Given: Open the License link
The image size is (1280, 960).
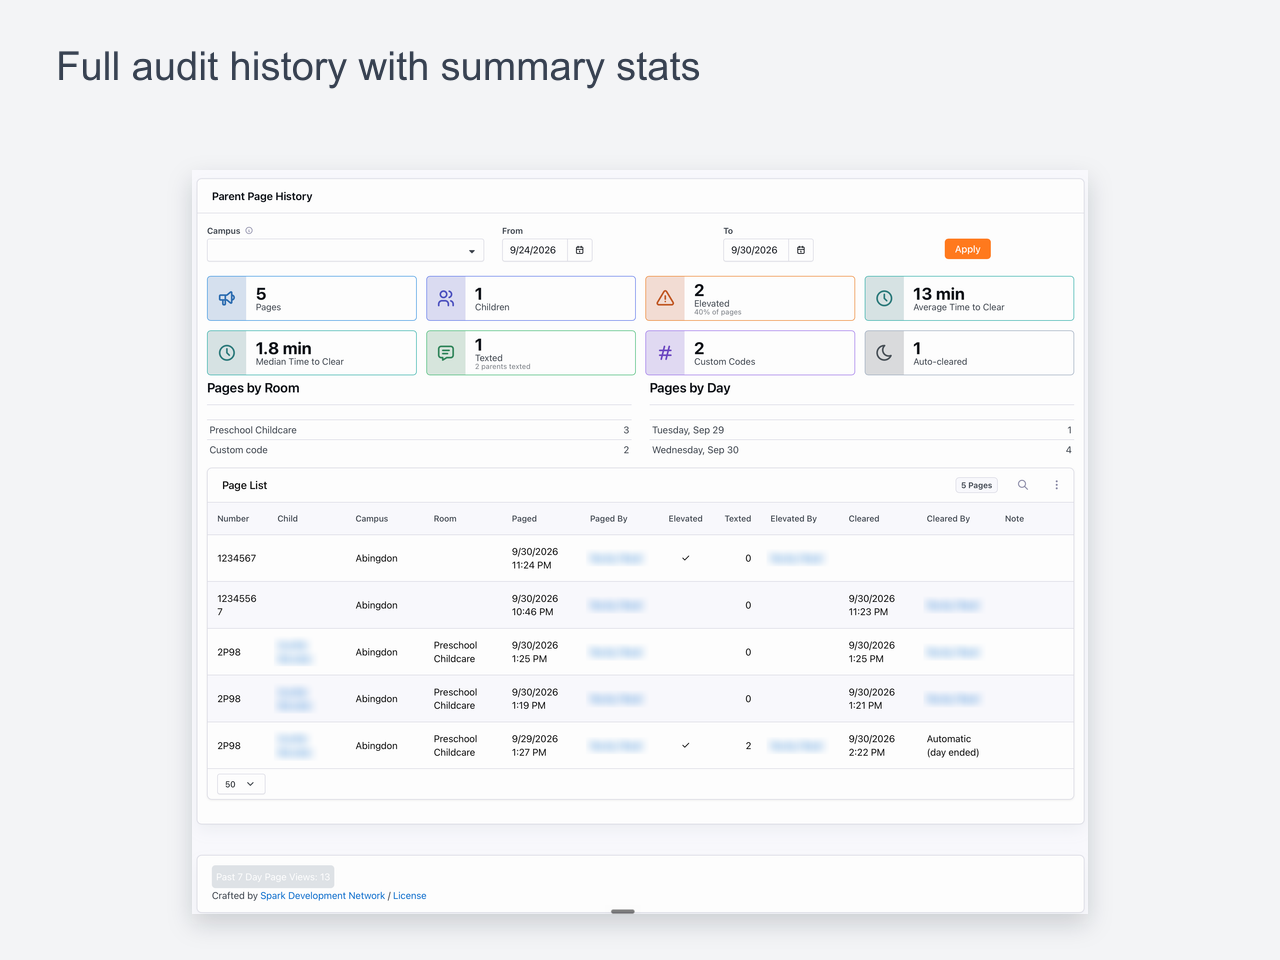Looking at the screenshot, I should coord(409,896).
